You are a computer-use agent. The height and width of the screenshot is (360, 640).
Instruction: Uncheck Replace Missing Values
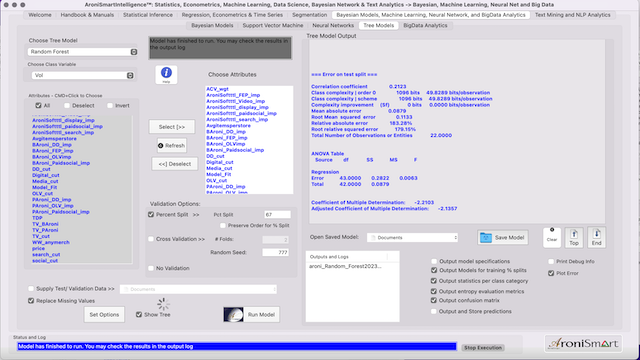pos(31,301)
